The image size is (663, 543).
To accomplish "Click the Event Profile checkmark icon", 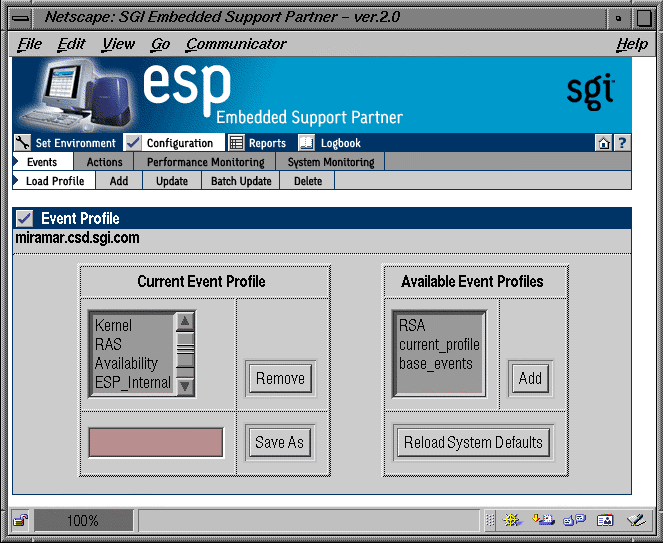I will [x=25, y=219].
